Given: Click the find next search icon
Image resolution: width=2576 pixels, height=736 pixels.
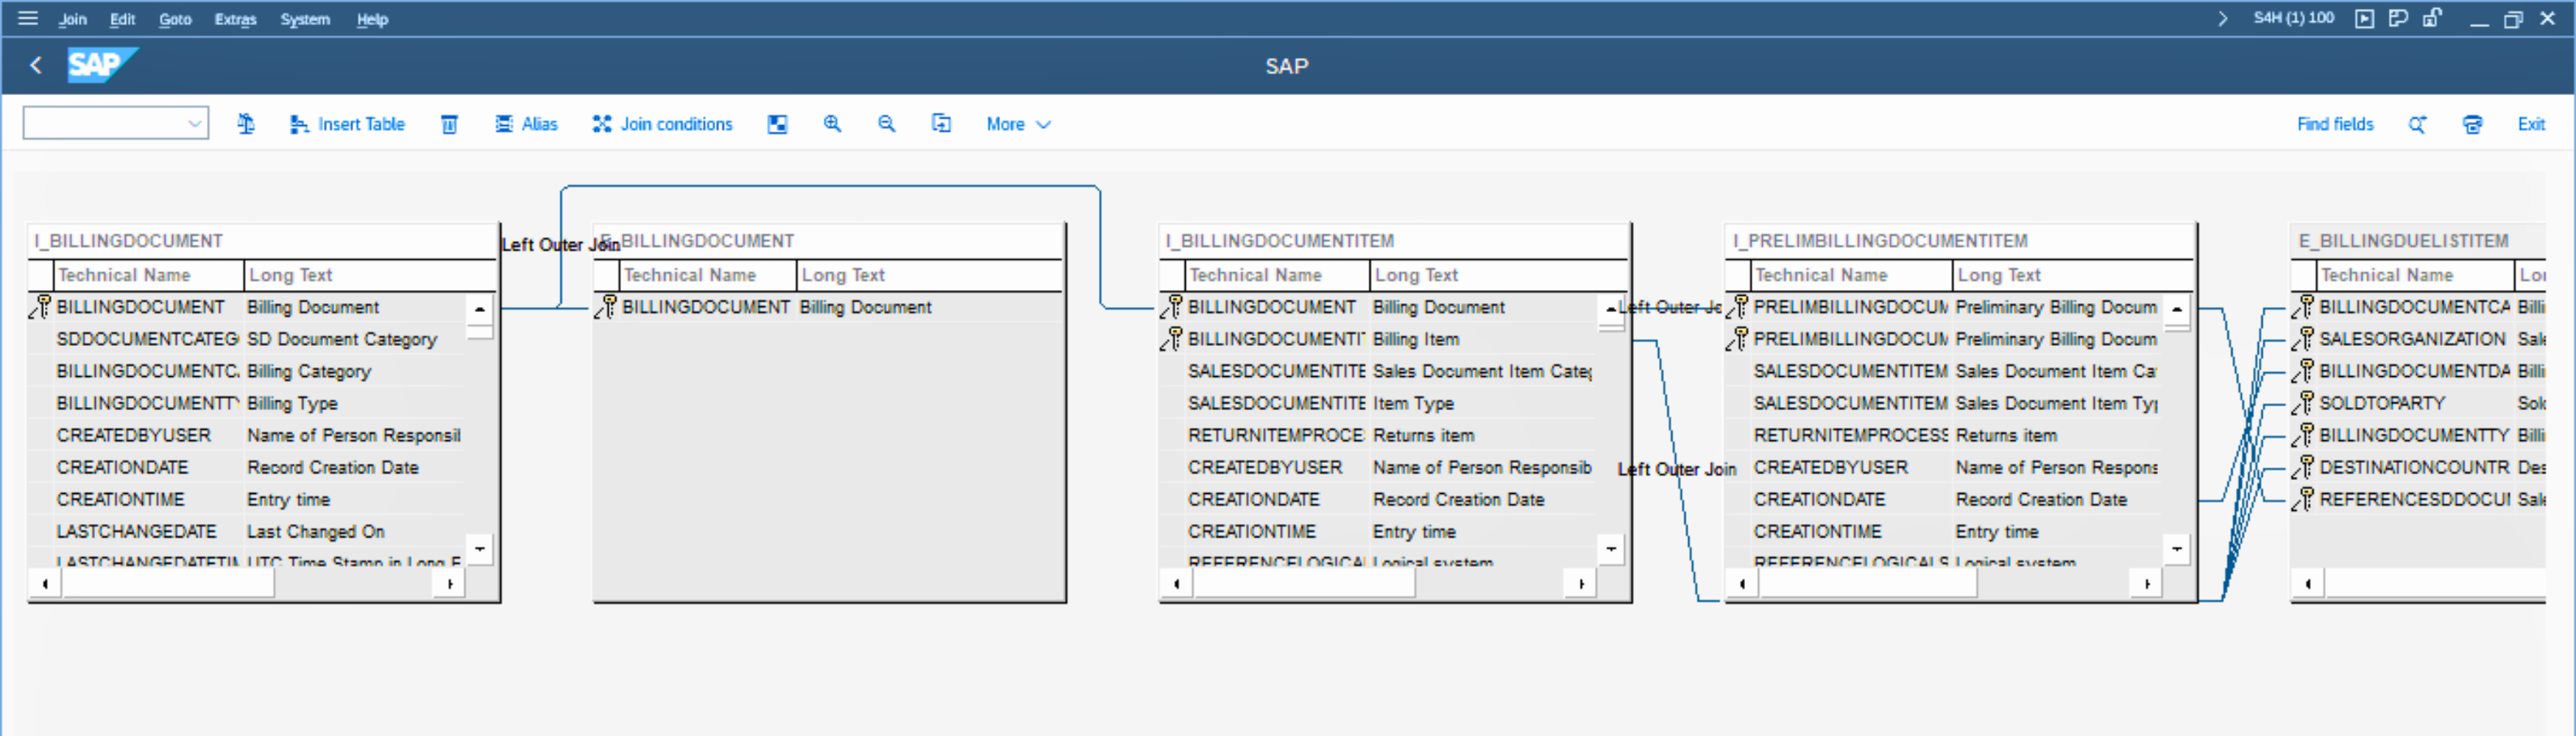Looking at the screenshot, I should pos(2417,124).
